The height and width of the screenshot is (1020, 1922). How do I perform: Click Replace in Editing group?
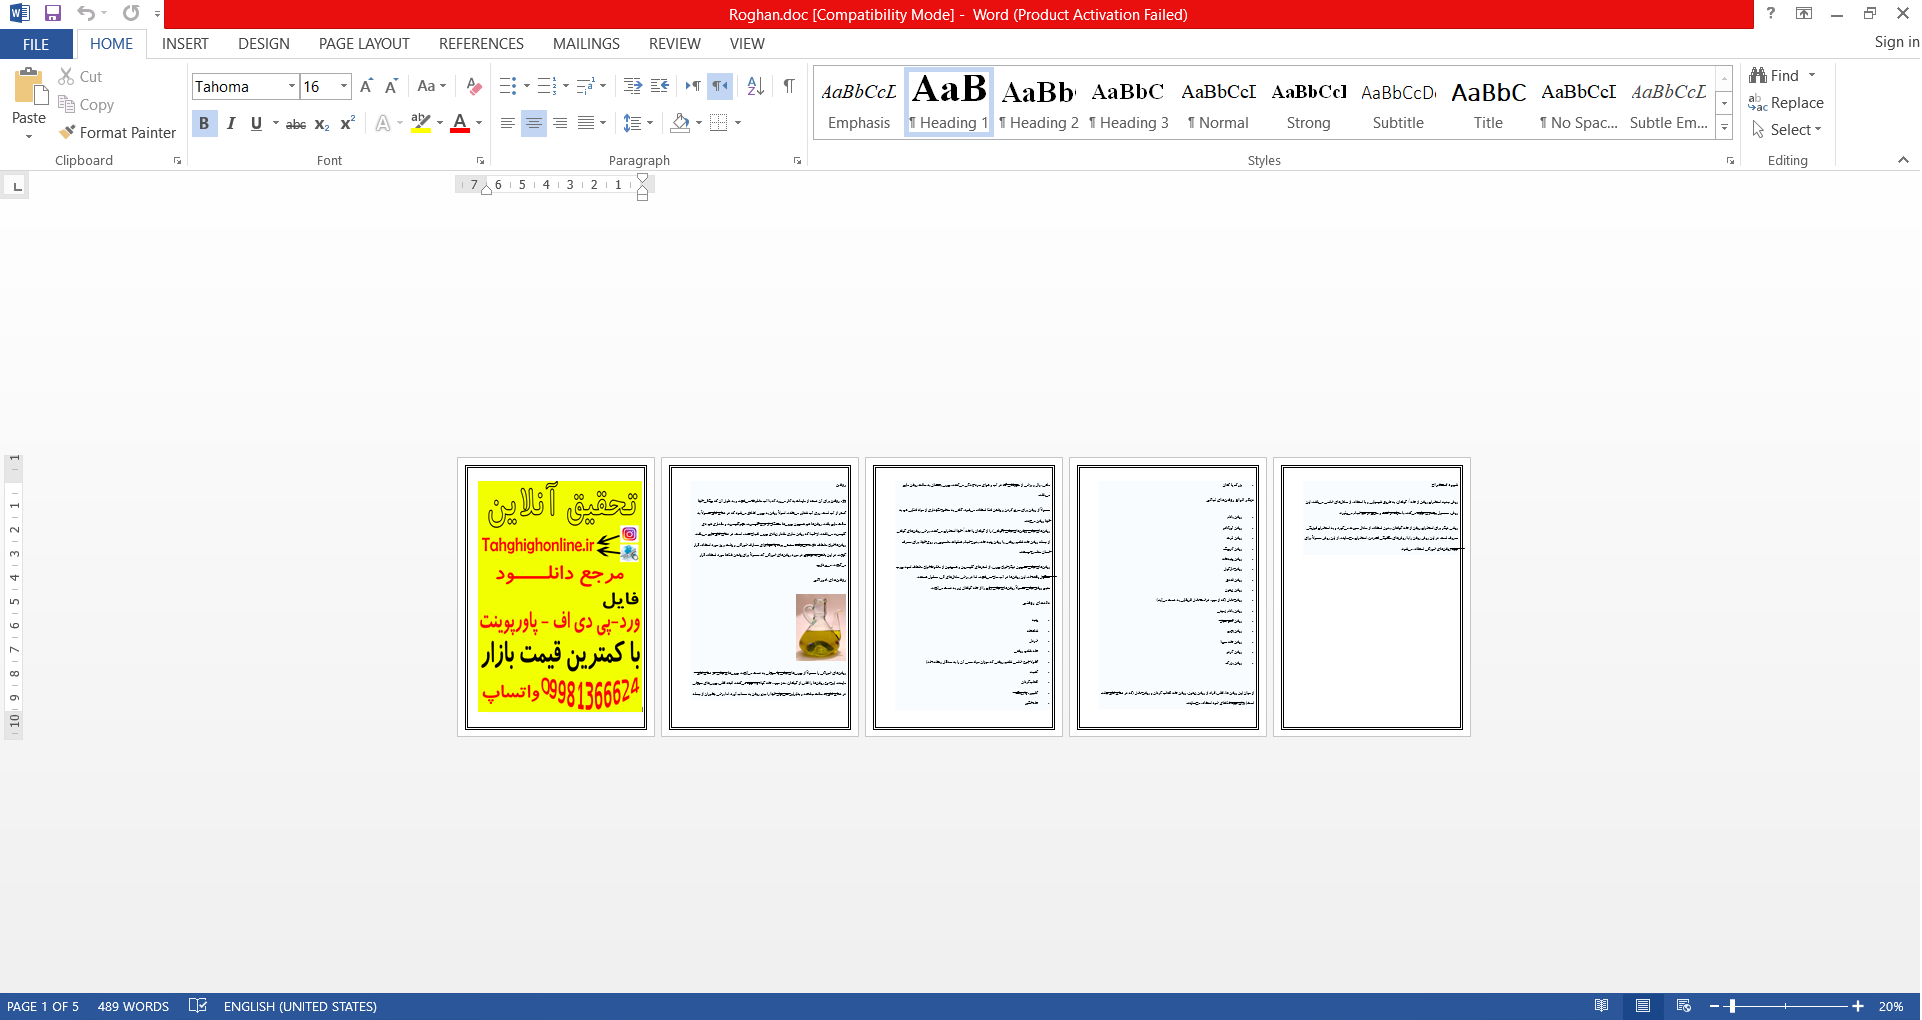coord(1786,103)
